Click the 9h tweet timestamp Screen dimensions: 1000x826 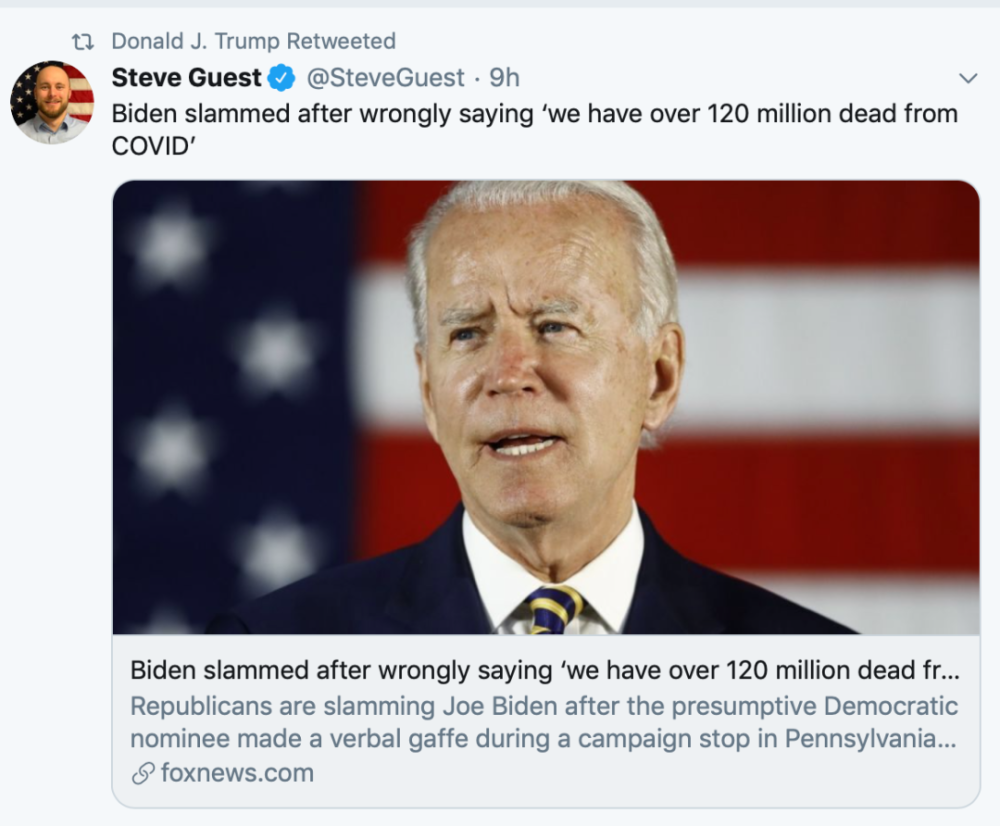tap(504, 78)
